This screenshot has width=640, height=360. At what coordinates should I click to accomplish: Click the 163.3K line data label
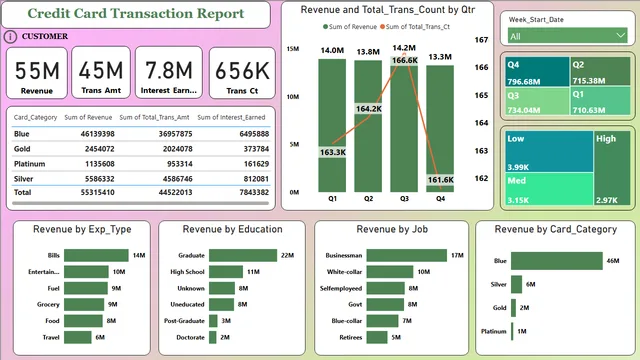333,152
